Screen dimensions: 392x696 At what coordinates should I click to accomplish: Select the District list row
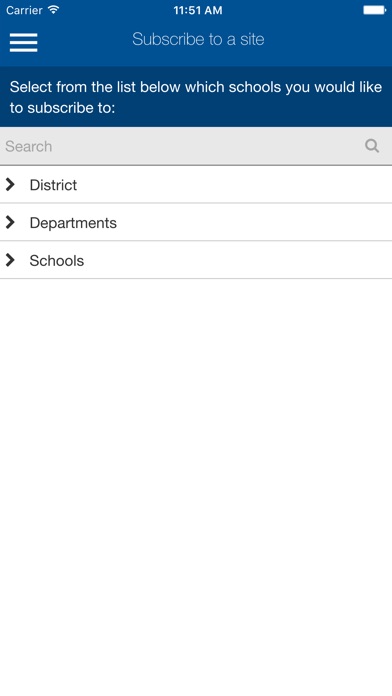pos(196,185)
